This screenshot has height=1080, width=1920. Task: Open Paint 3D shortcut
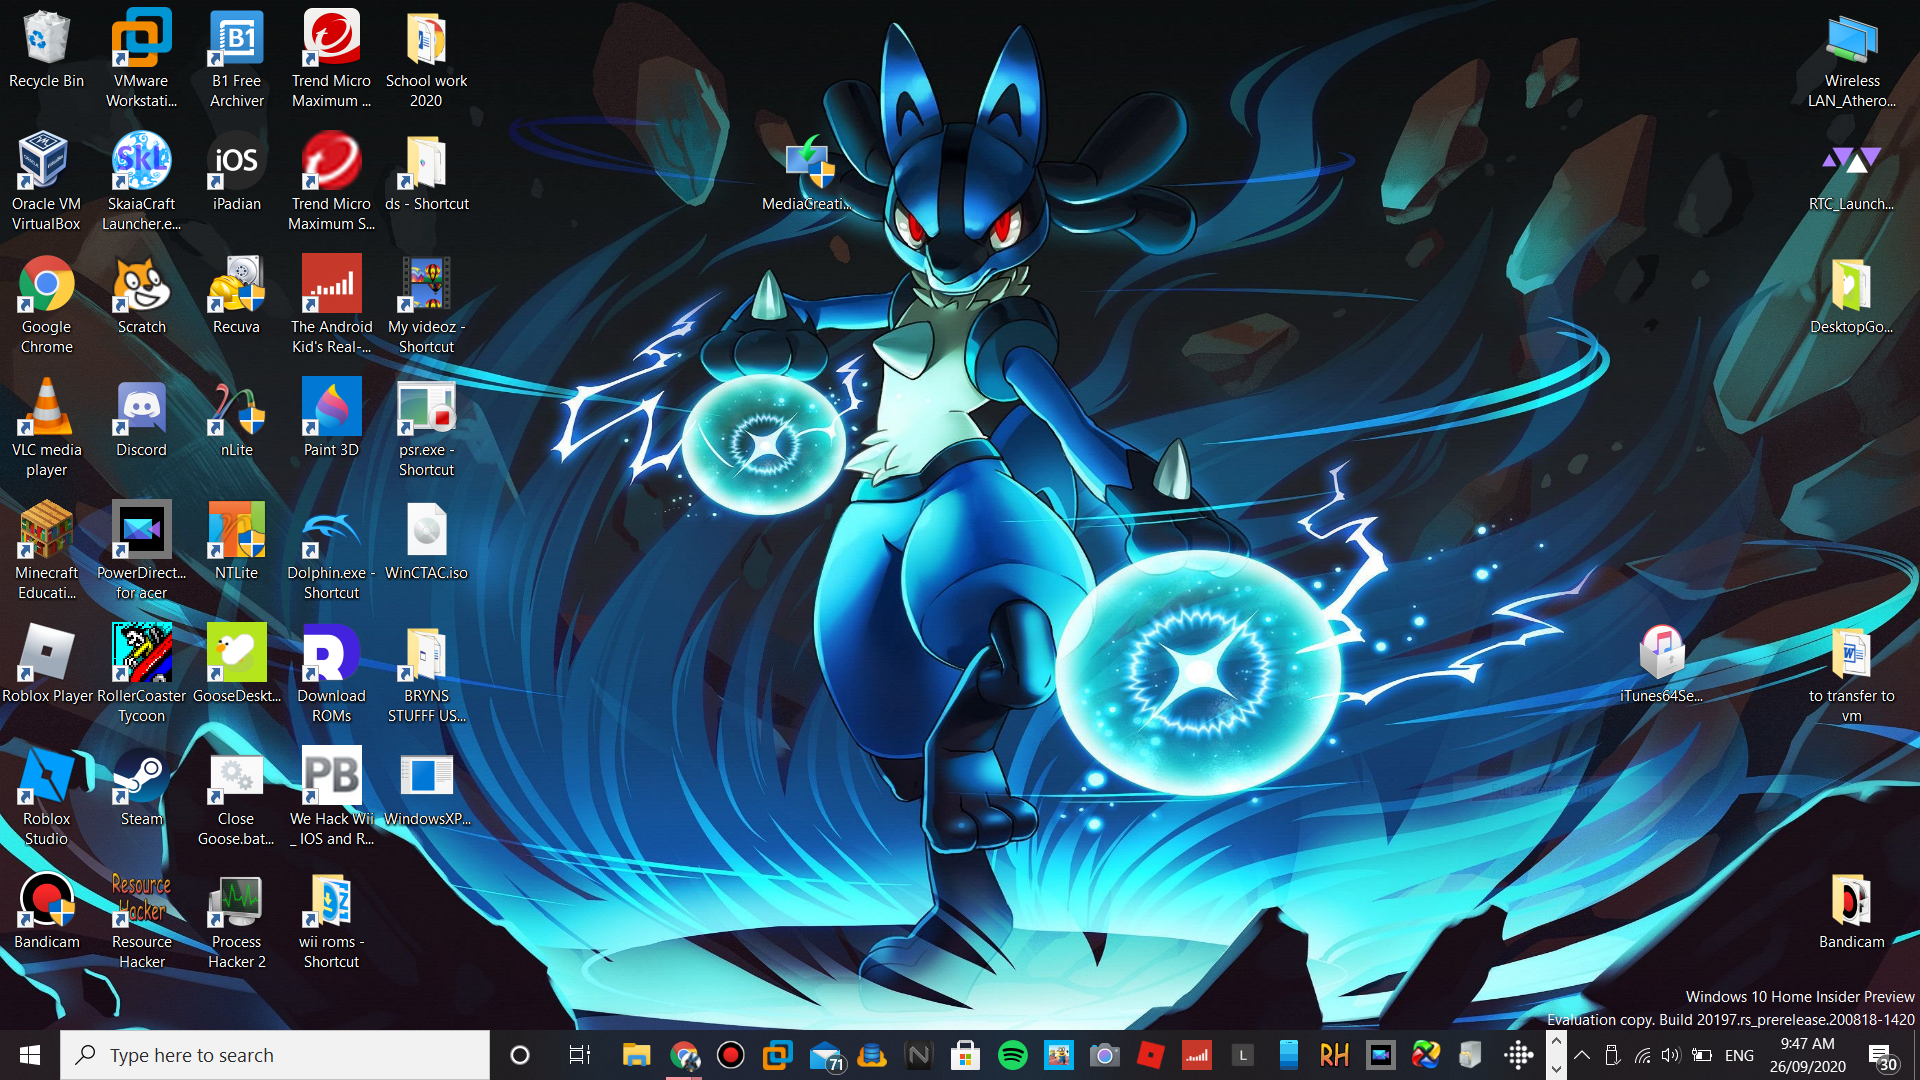point(331,417)
